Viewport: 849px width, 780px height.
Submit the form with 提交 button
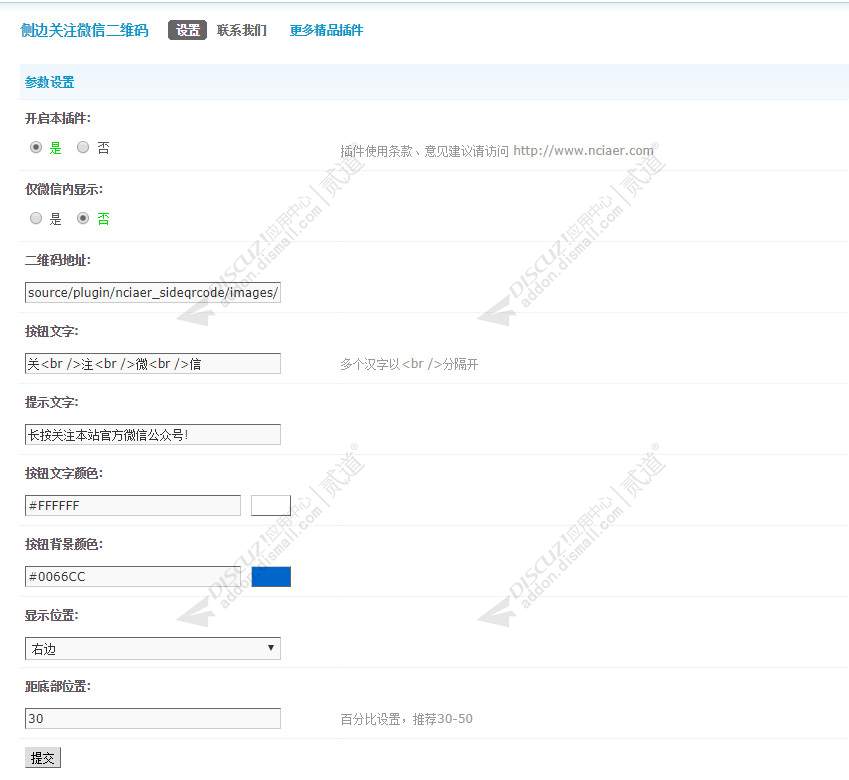coord(43,758)
